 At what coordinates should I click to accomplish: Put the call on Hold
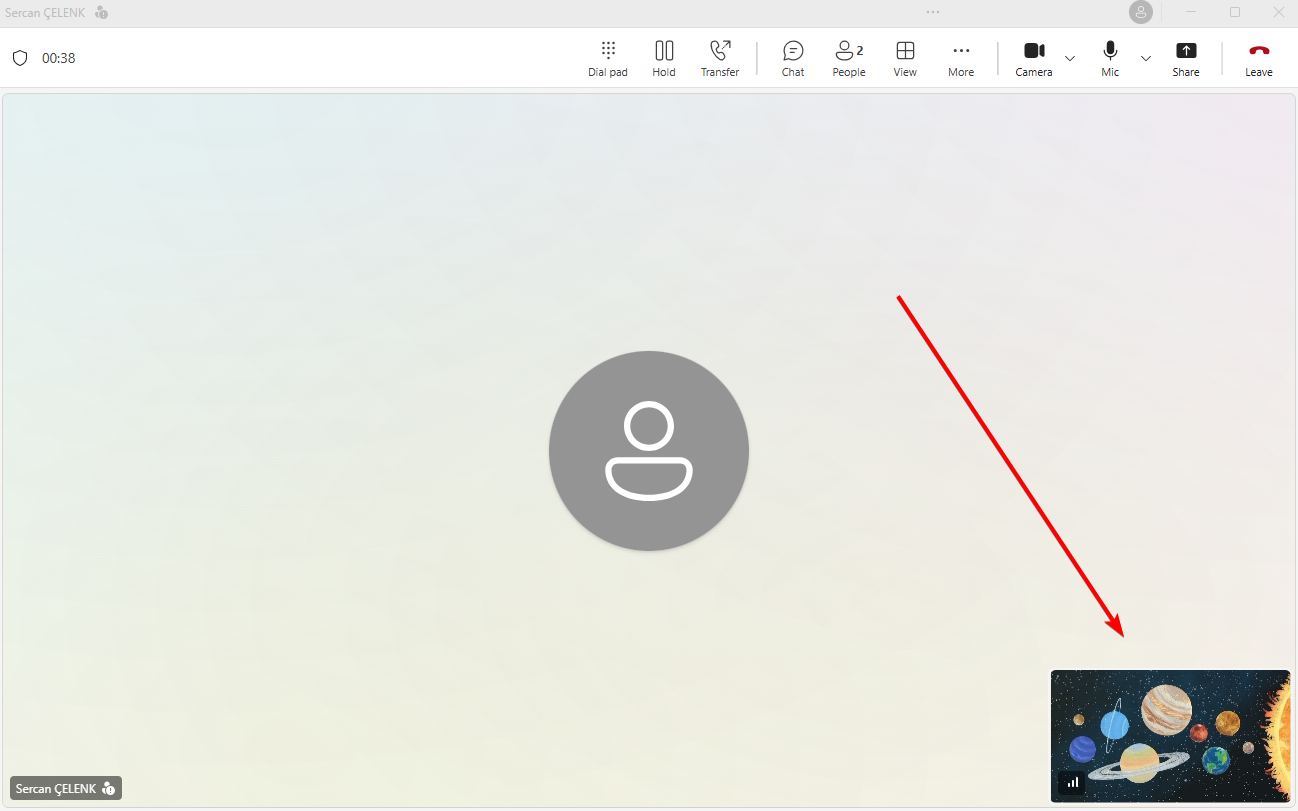(664, 58)
